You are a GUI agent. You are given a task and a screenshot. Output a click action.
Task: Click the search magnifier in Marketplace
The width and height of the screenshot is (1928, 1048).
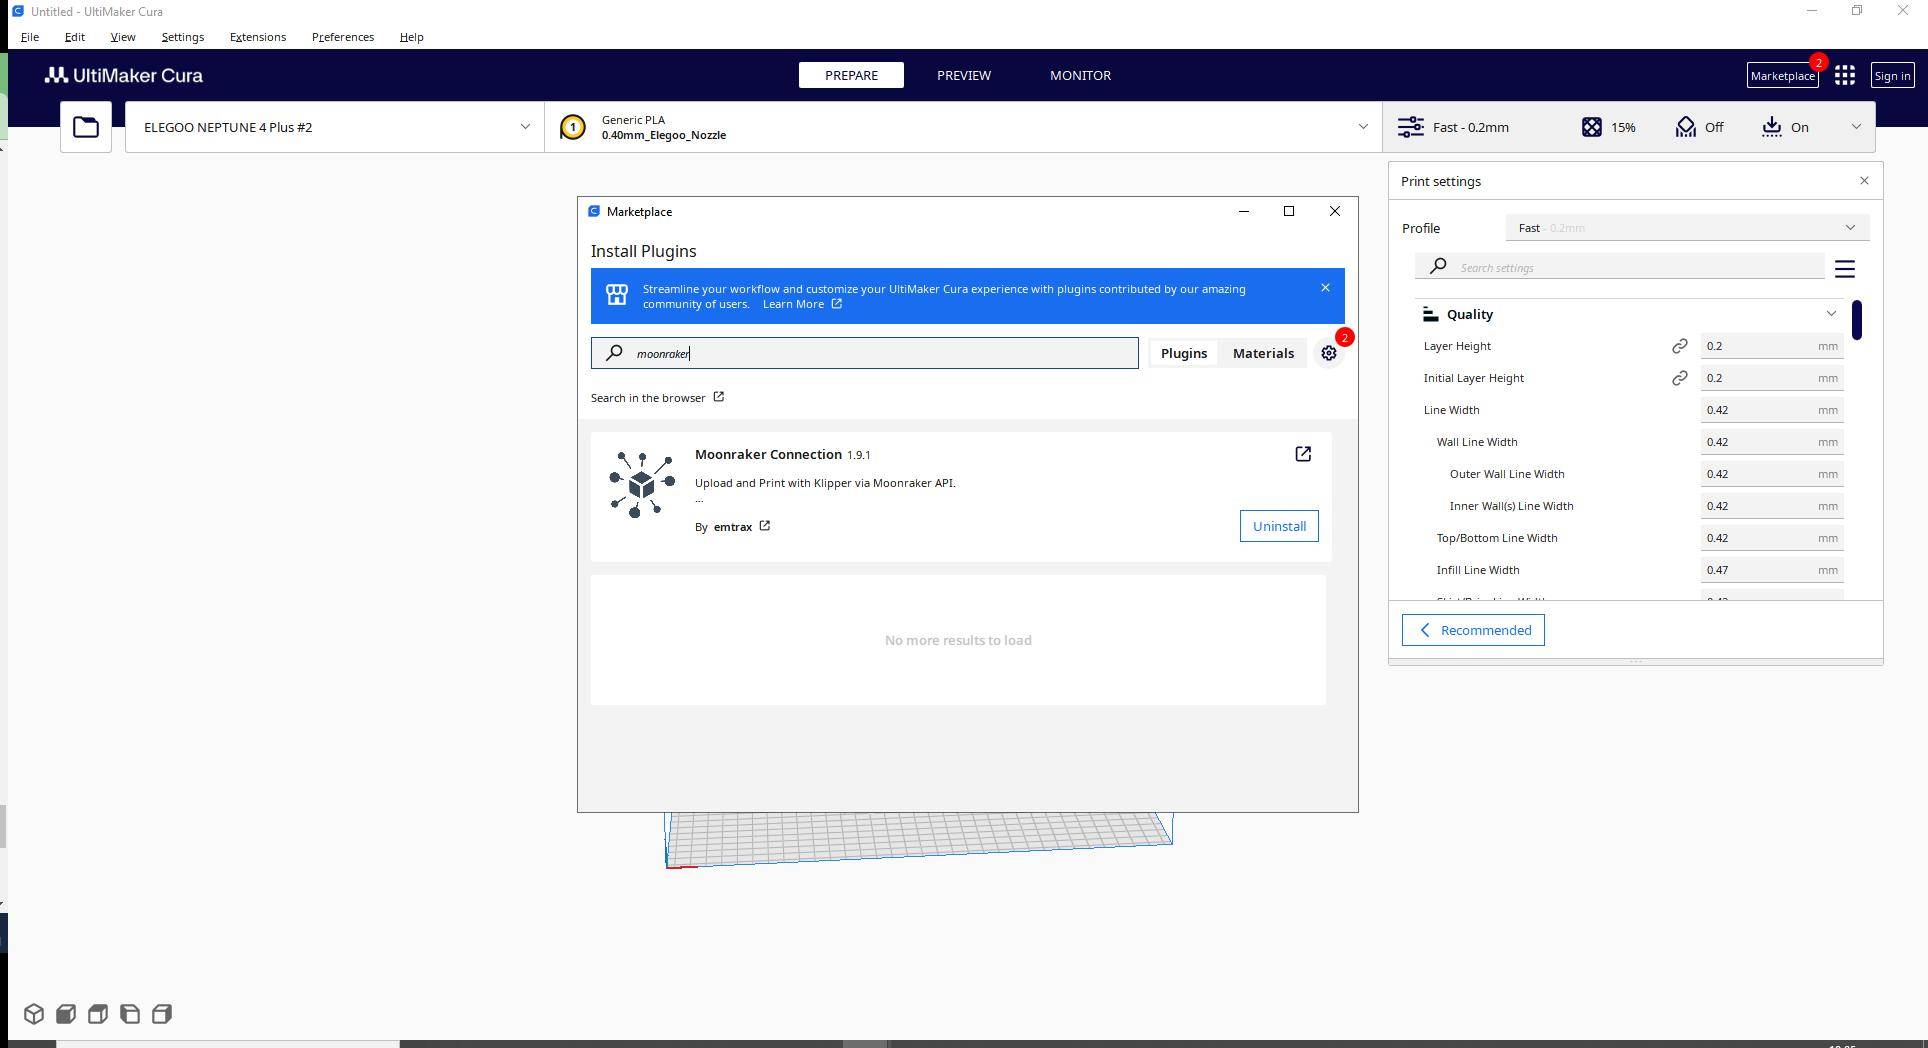615,353
